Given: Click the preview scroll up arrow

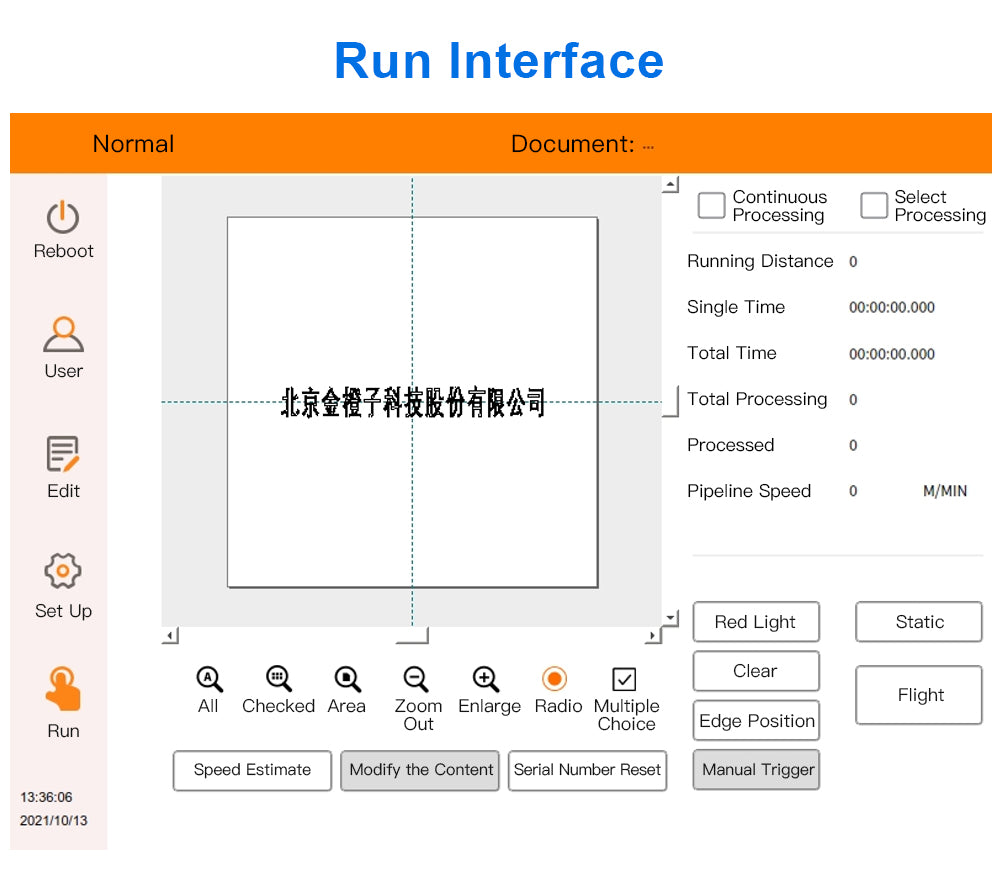Looking at the screenshot, I should click(x=670, y=185).
